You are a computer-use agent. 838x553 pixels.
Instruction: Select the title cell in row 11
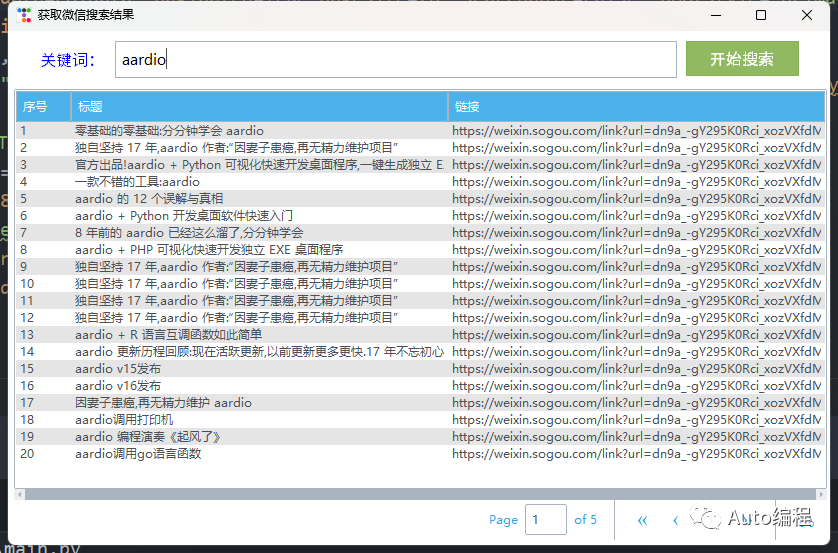tap(236, 301)
